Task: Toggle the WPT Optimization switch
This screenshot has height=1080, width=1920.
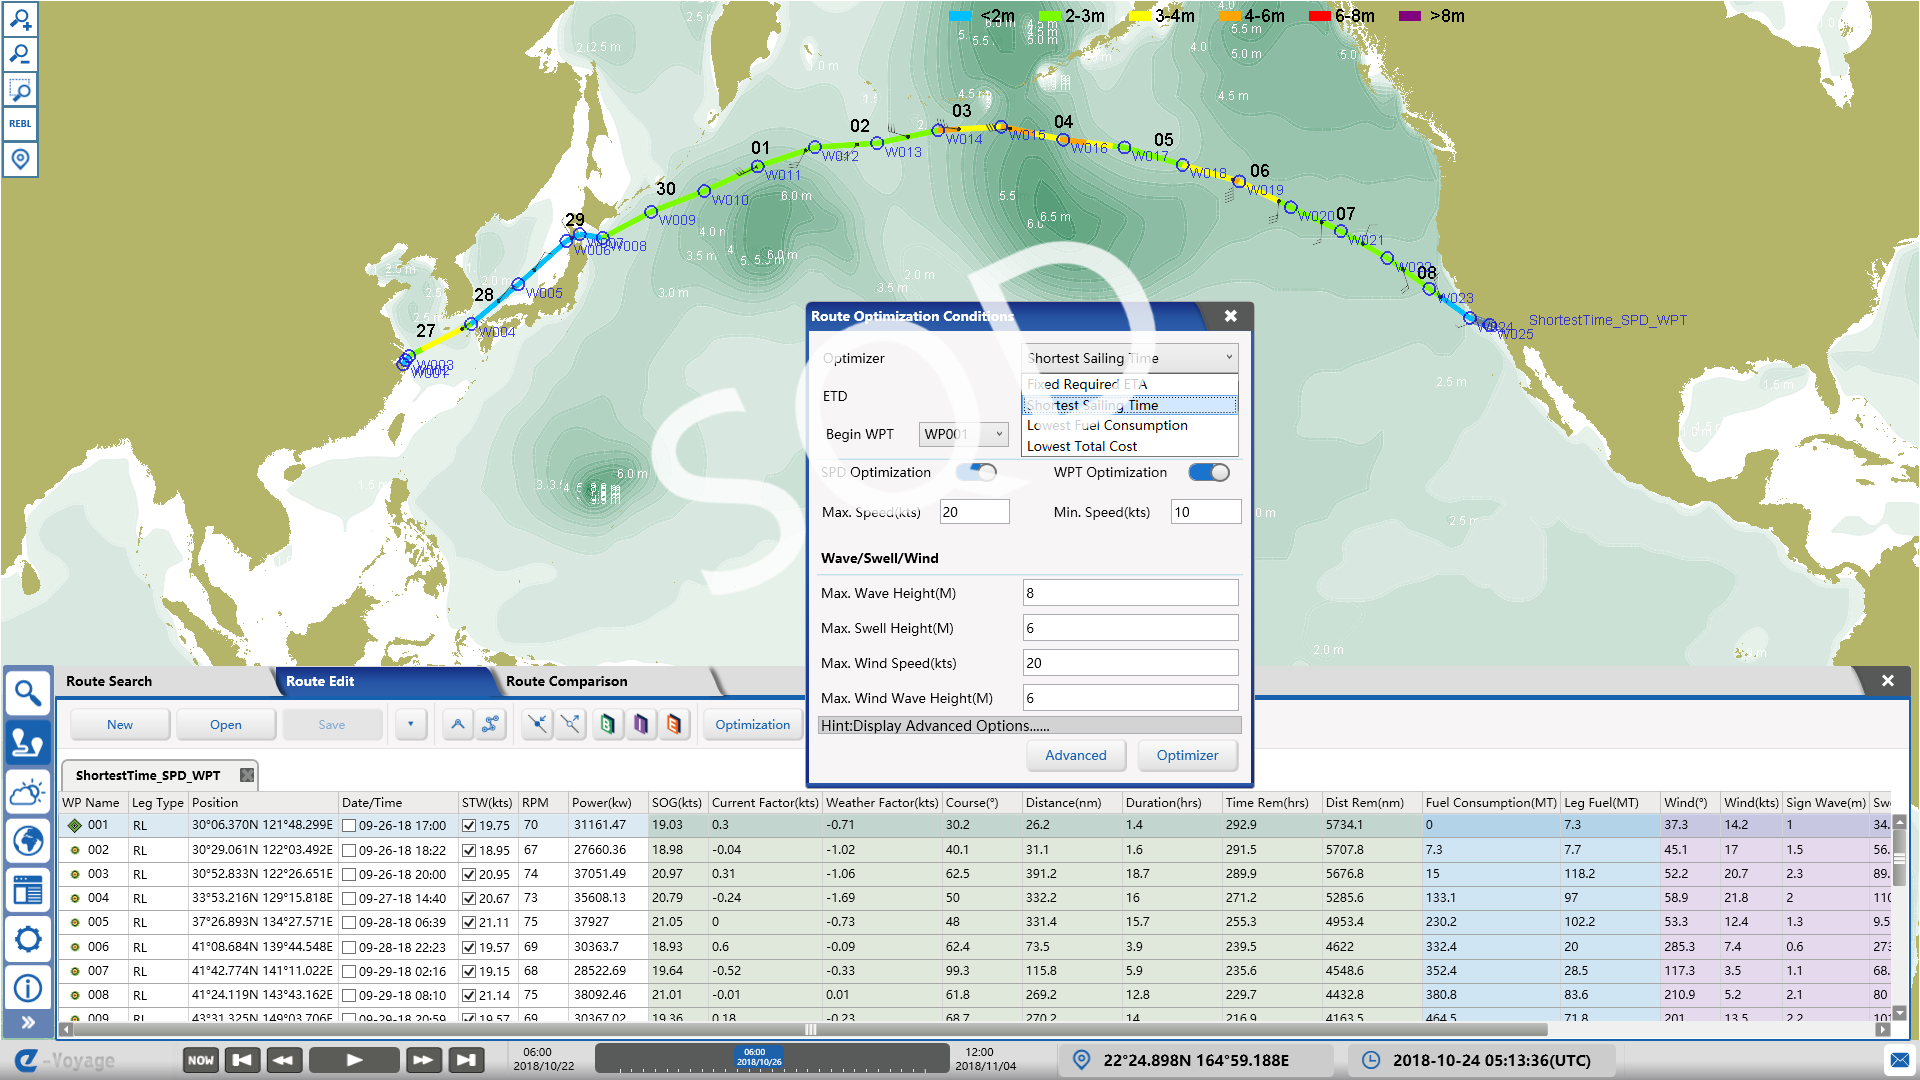Action: click(x=1209, y=472)
